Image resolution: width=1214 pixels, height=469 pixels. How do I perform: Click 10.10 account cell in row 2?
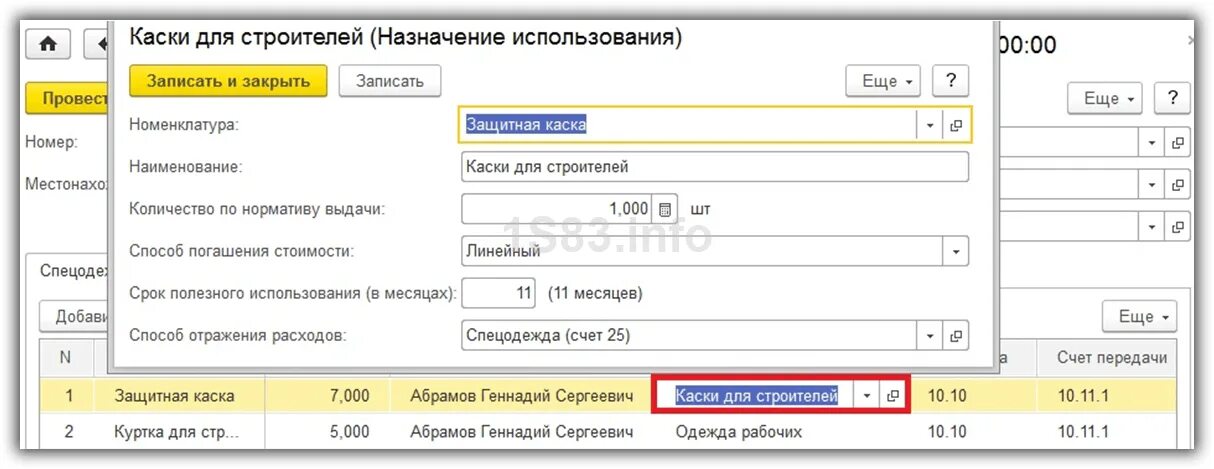pos(947,432)
